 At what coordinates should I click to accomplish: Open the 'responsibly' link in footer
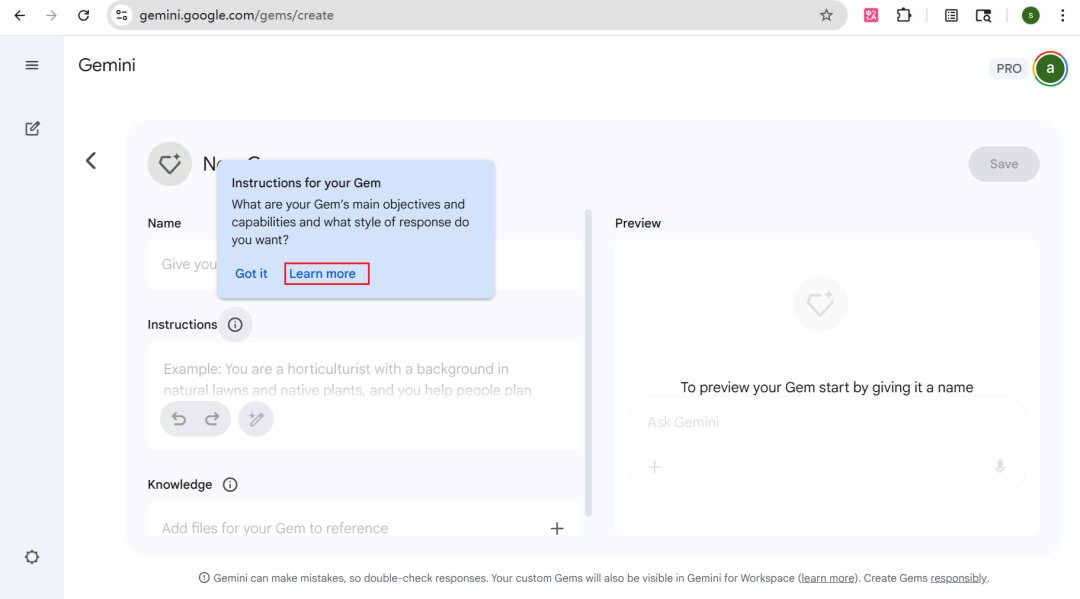pyautogui.click(x=958, y=578)
